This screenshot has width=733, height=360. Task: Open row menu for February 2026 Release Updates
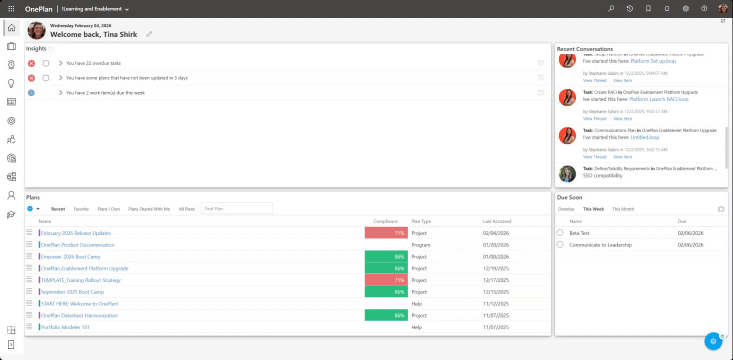pyautogui.click(x=29, y=232)
